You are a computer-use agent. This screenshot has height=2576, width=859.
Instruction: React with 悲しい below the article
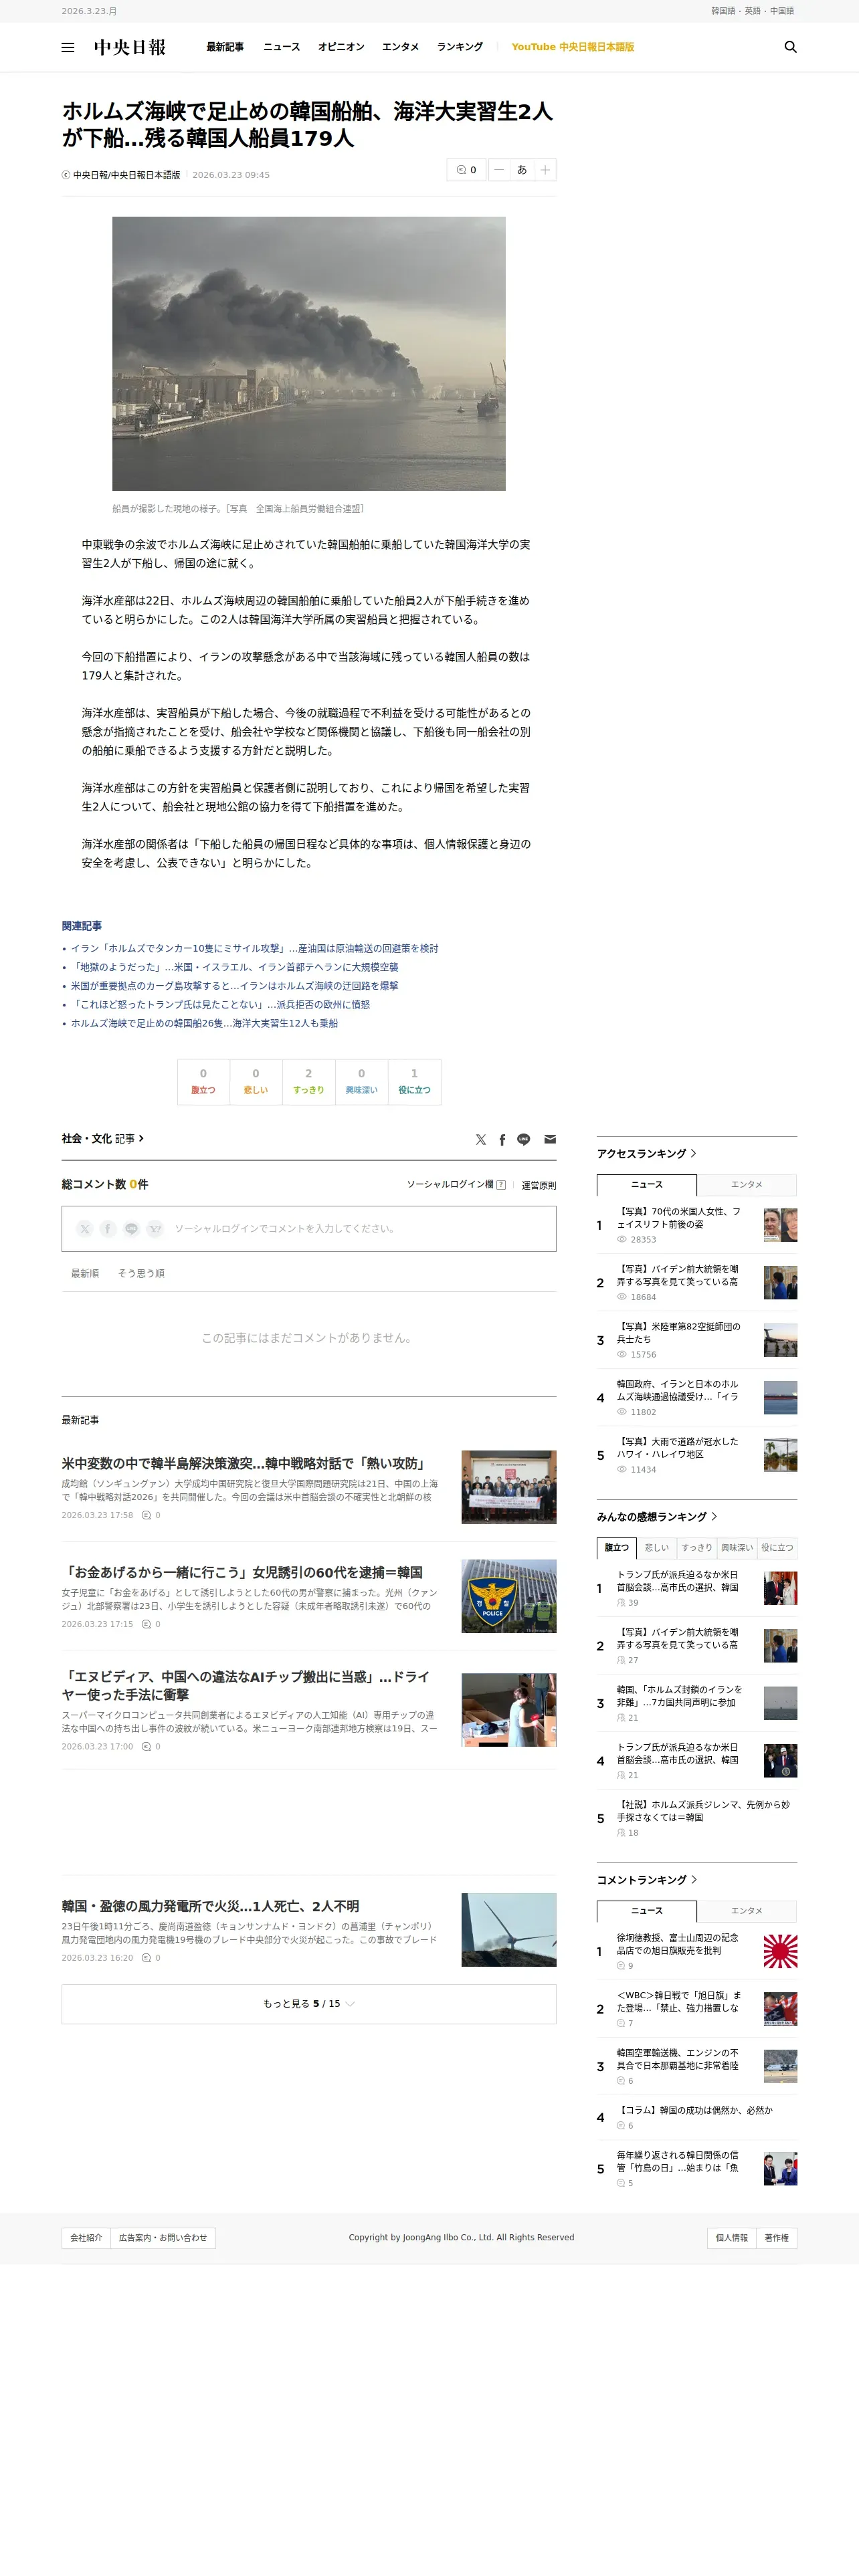(x=256, y=1082)
